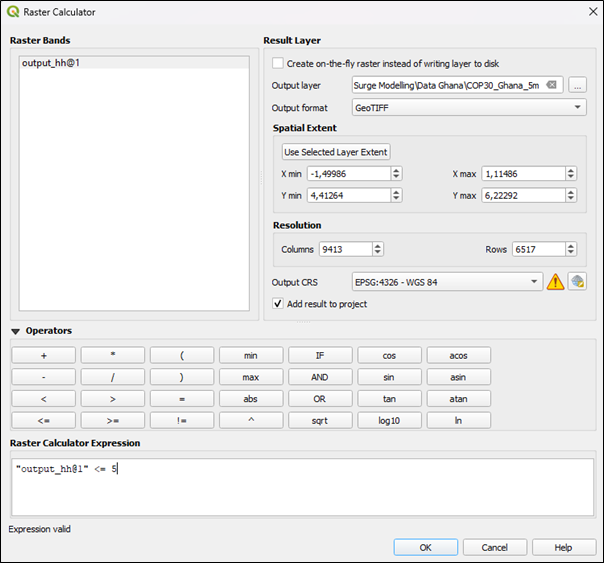Image resolution: width=604 pixels, height=563 pixels.
Task: Insert the divide operator
Action: coord(112,377)
